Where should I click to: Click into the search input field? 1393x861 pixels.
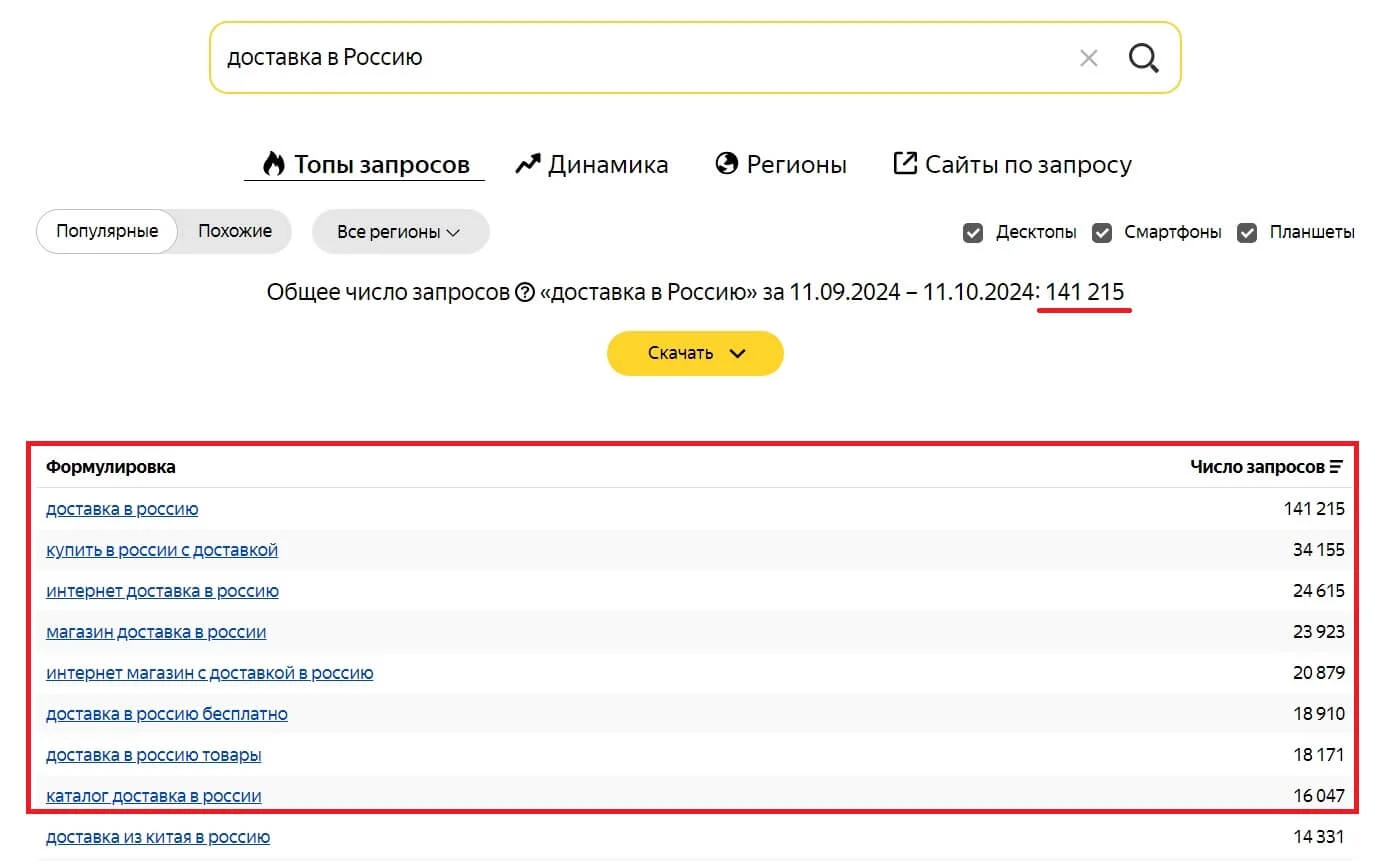(x=640, y=58)
